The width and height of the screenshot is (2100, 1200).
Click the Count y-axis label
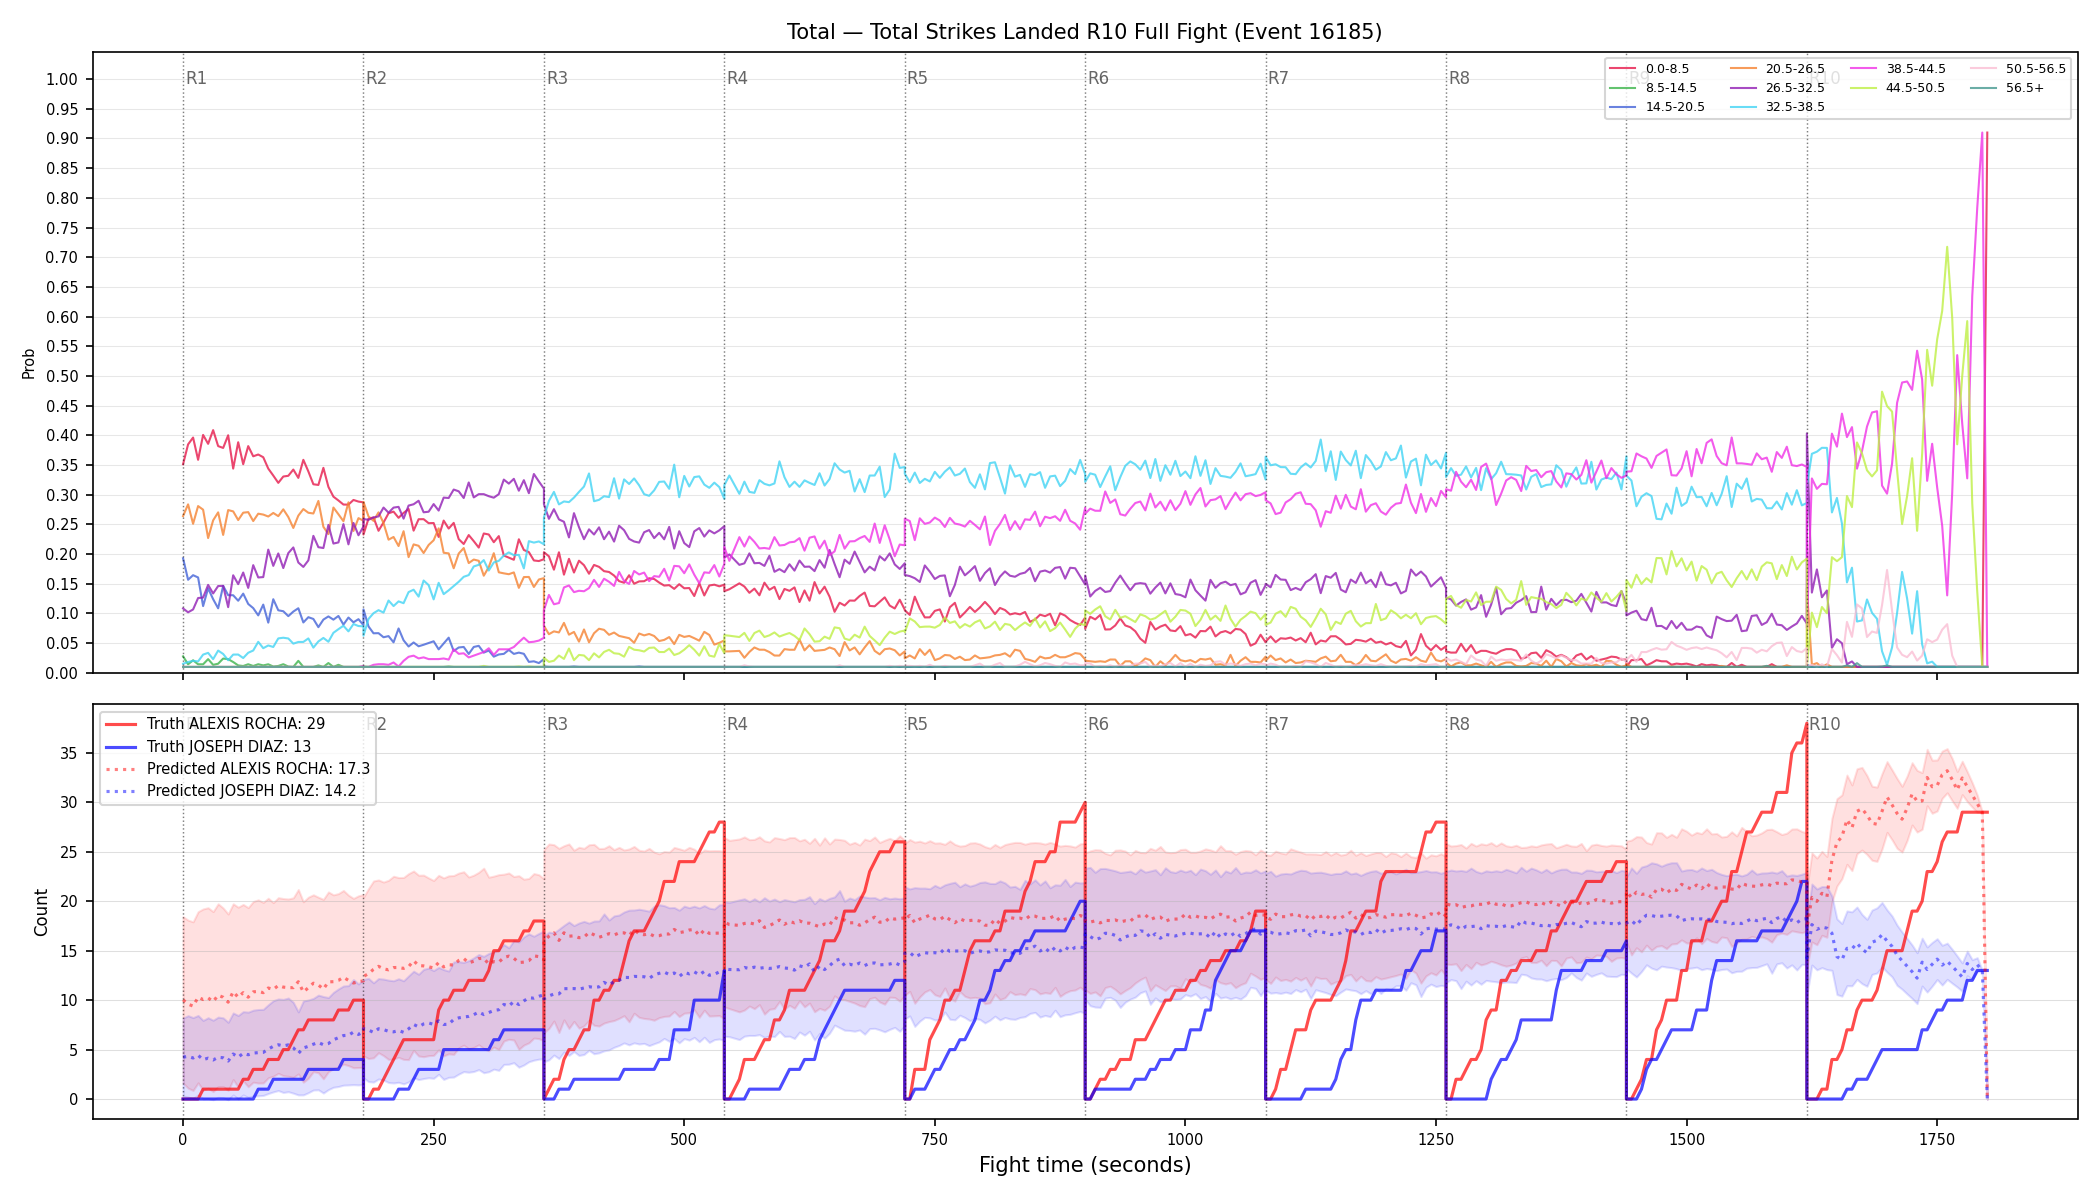click(41, 912)
